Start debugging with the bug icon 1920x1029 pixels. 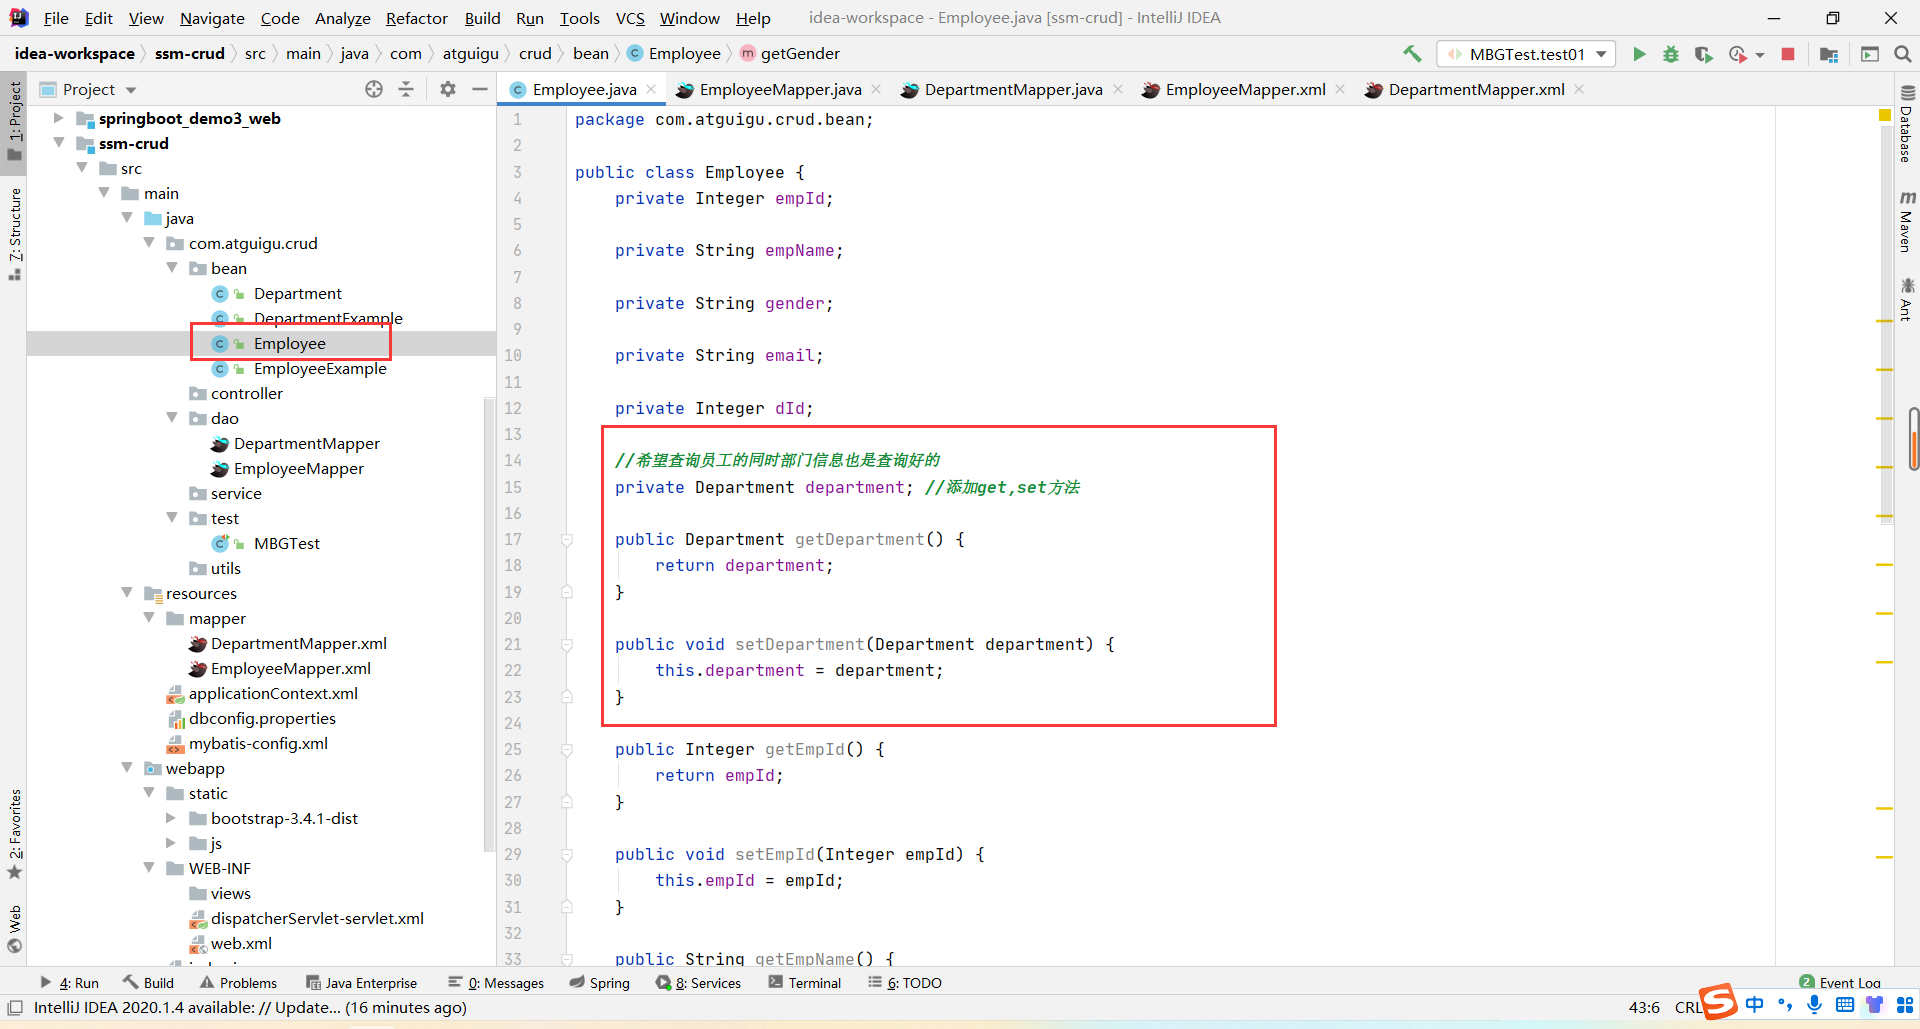[1671, 54]
